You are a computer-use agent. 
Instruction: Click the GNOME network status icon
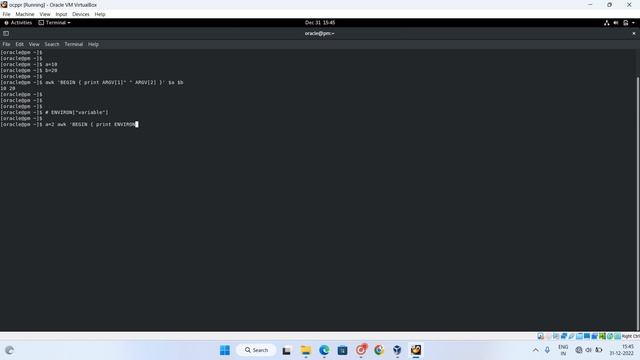[x=607, y=23]
